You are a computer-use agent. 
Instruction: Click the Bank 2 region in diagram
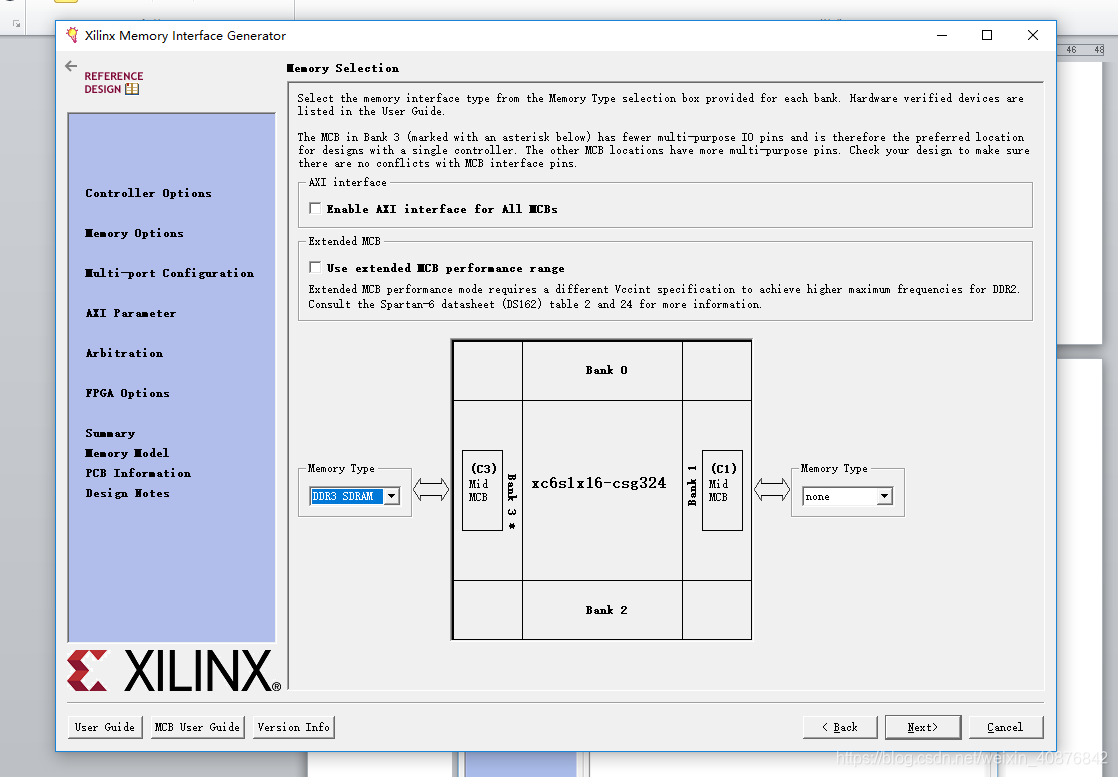click(x=602, y=610)
